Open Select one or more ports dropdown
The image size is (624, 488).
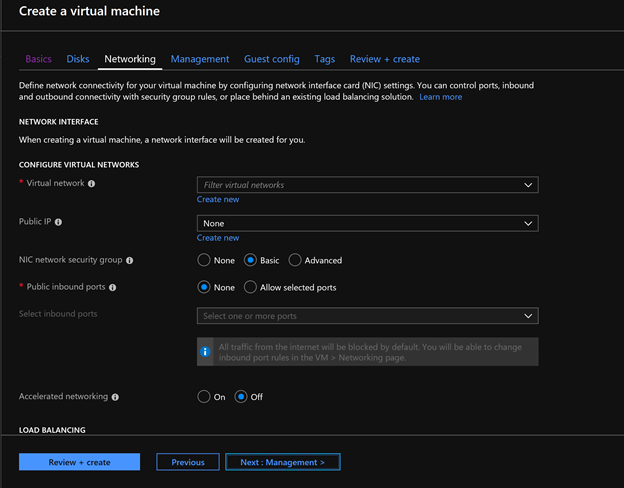coord(368,316)
